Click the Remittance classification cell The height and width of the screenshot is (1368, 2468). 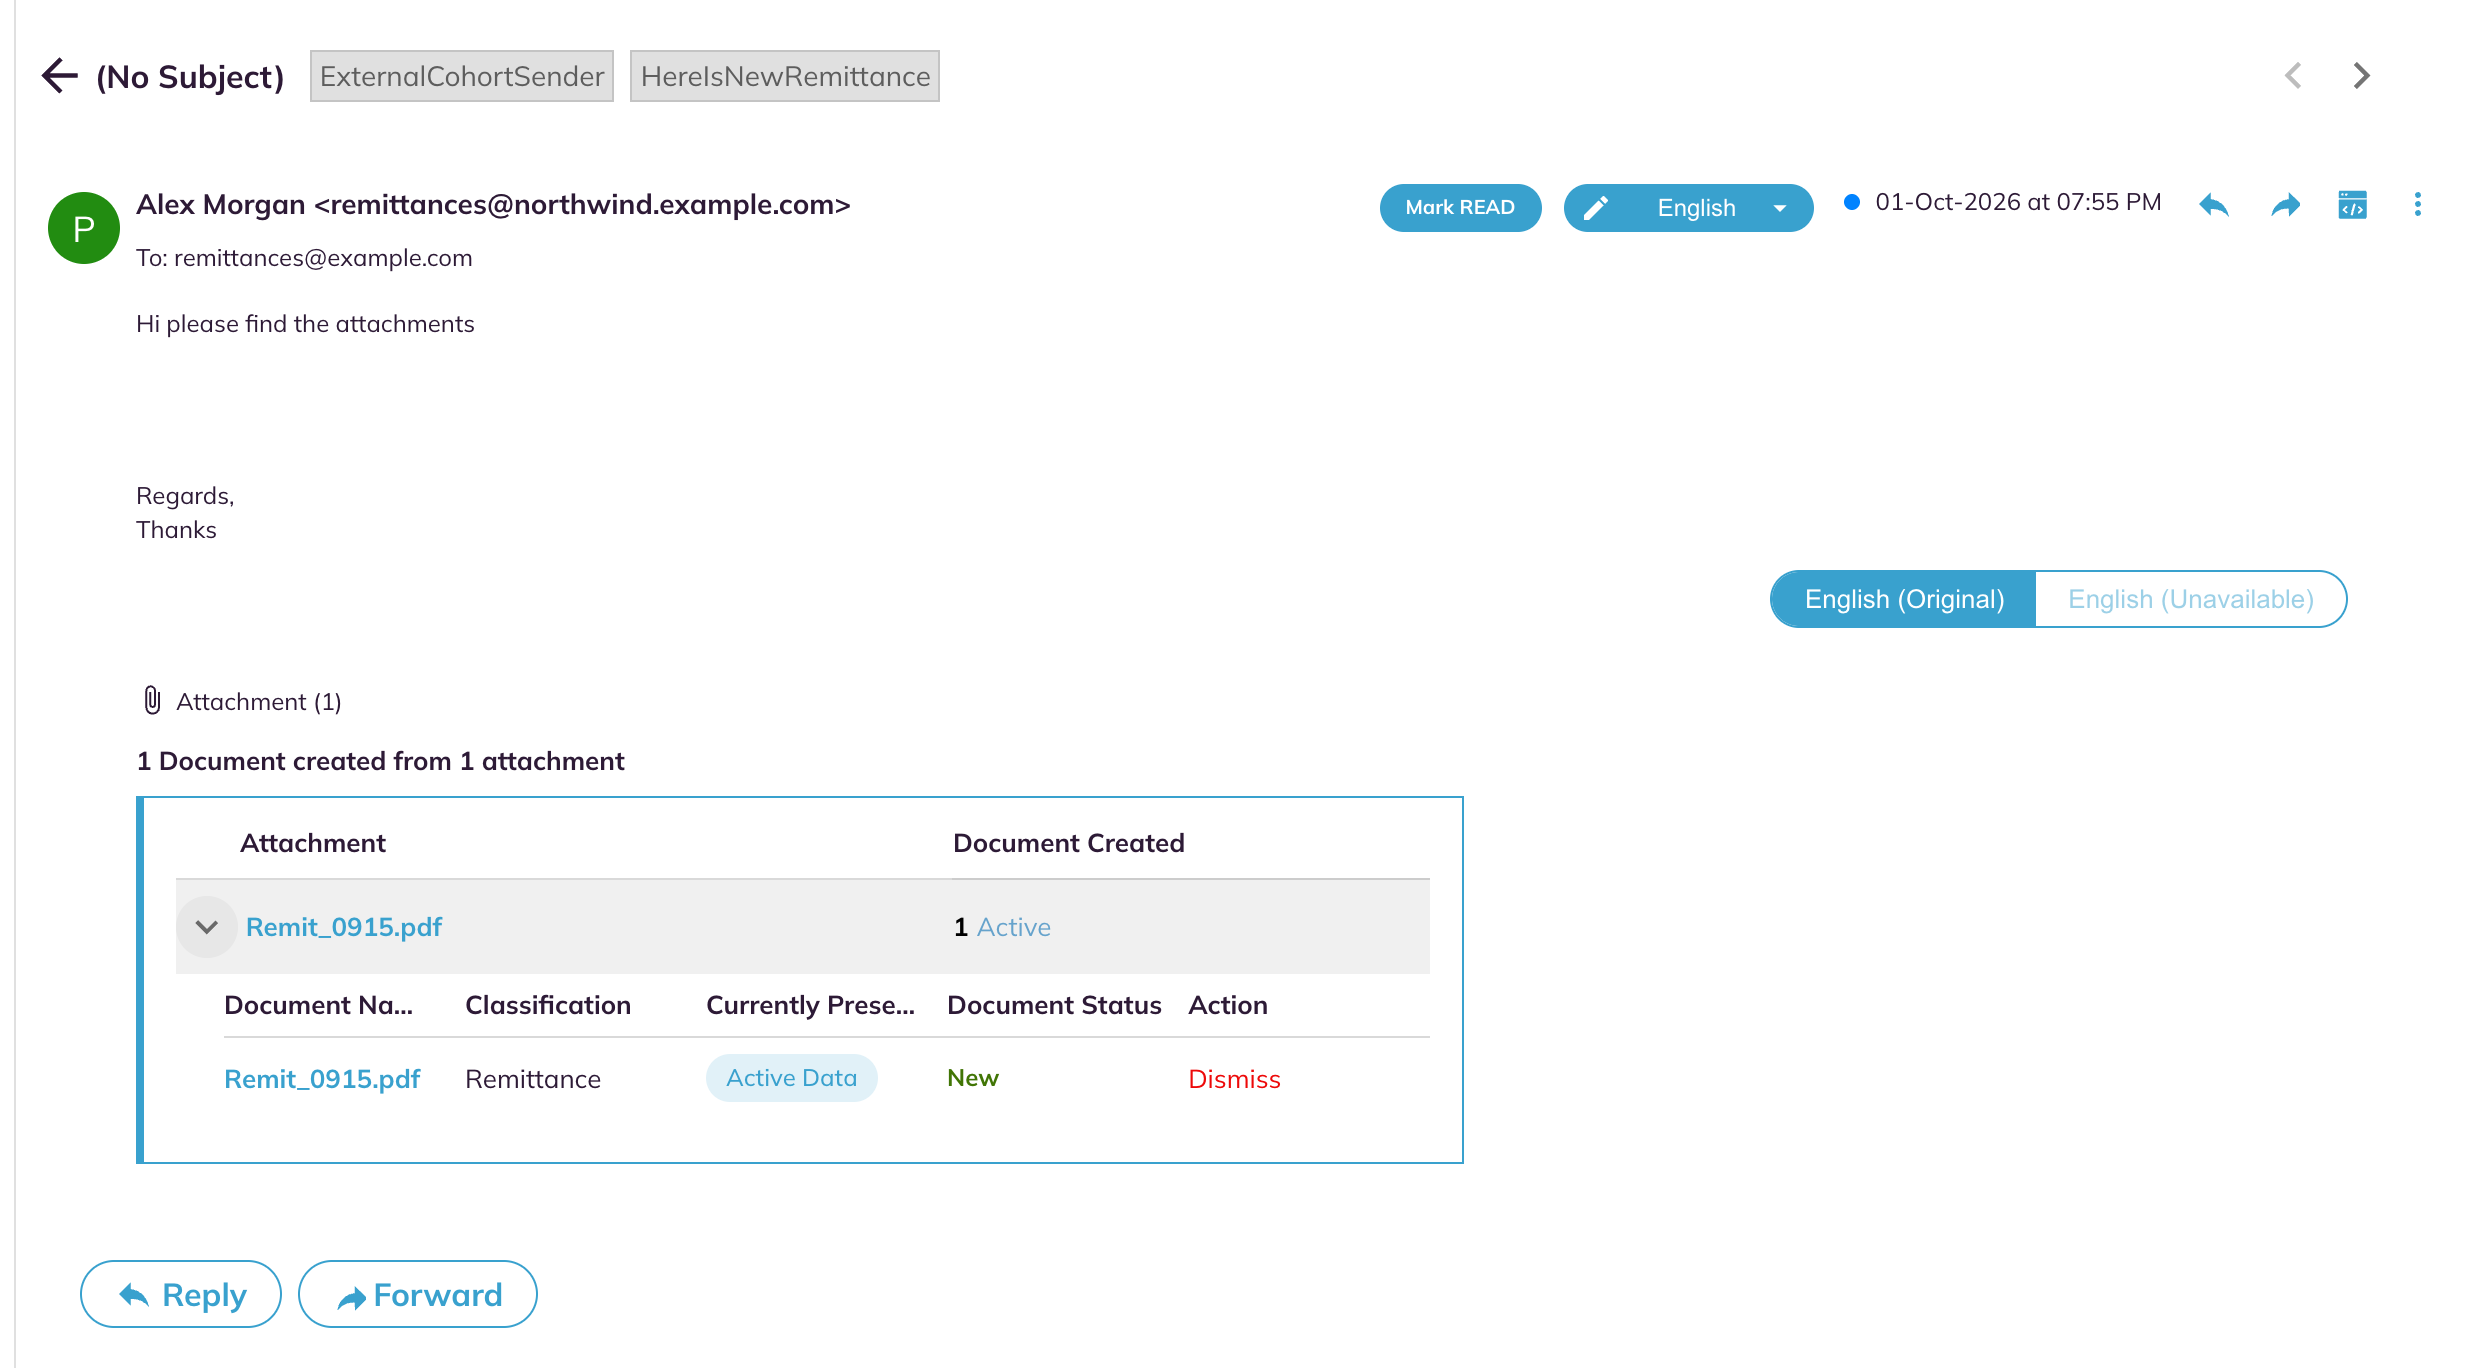pos(533,1079)
